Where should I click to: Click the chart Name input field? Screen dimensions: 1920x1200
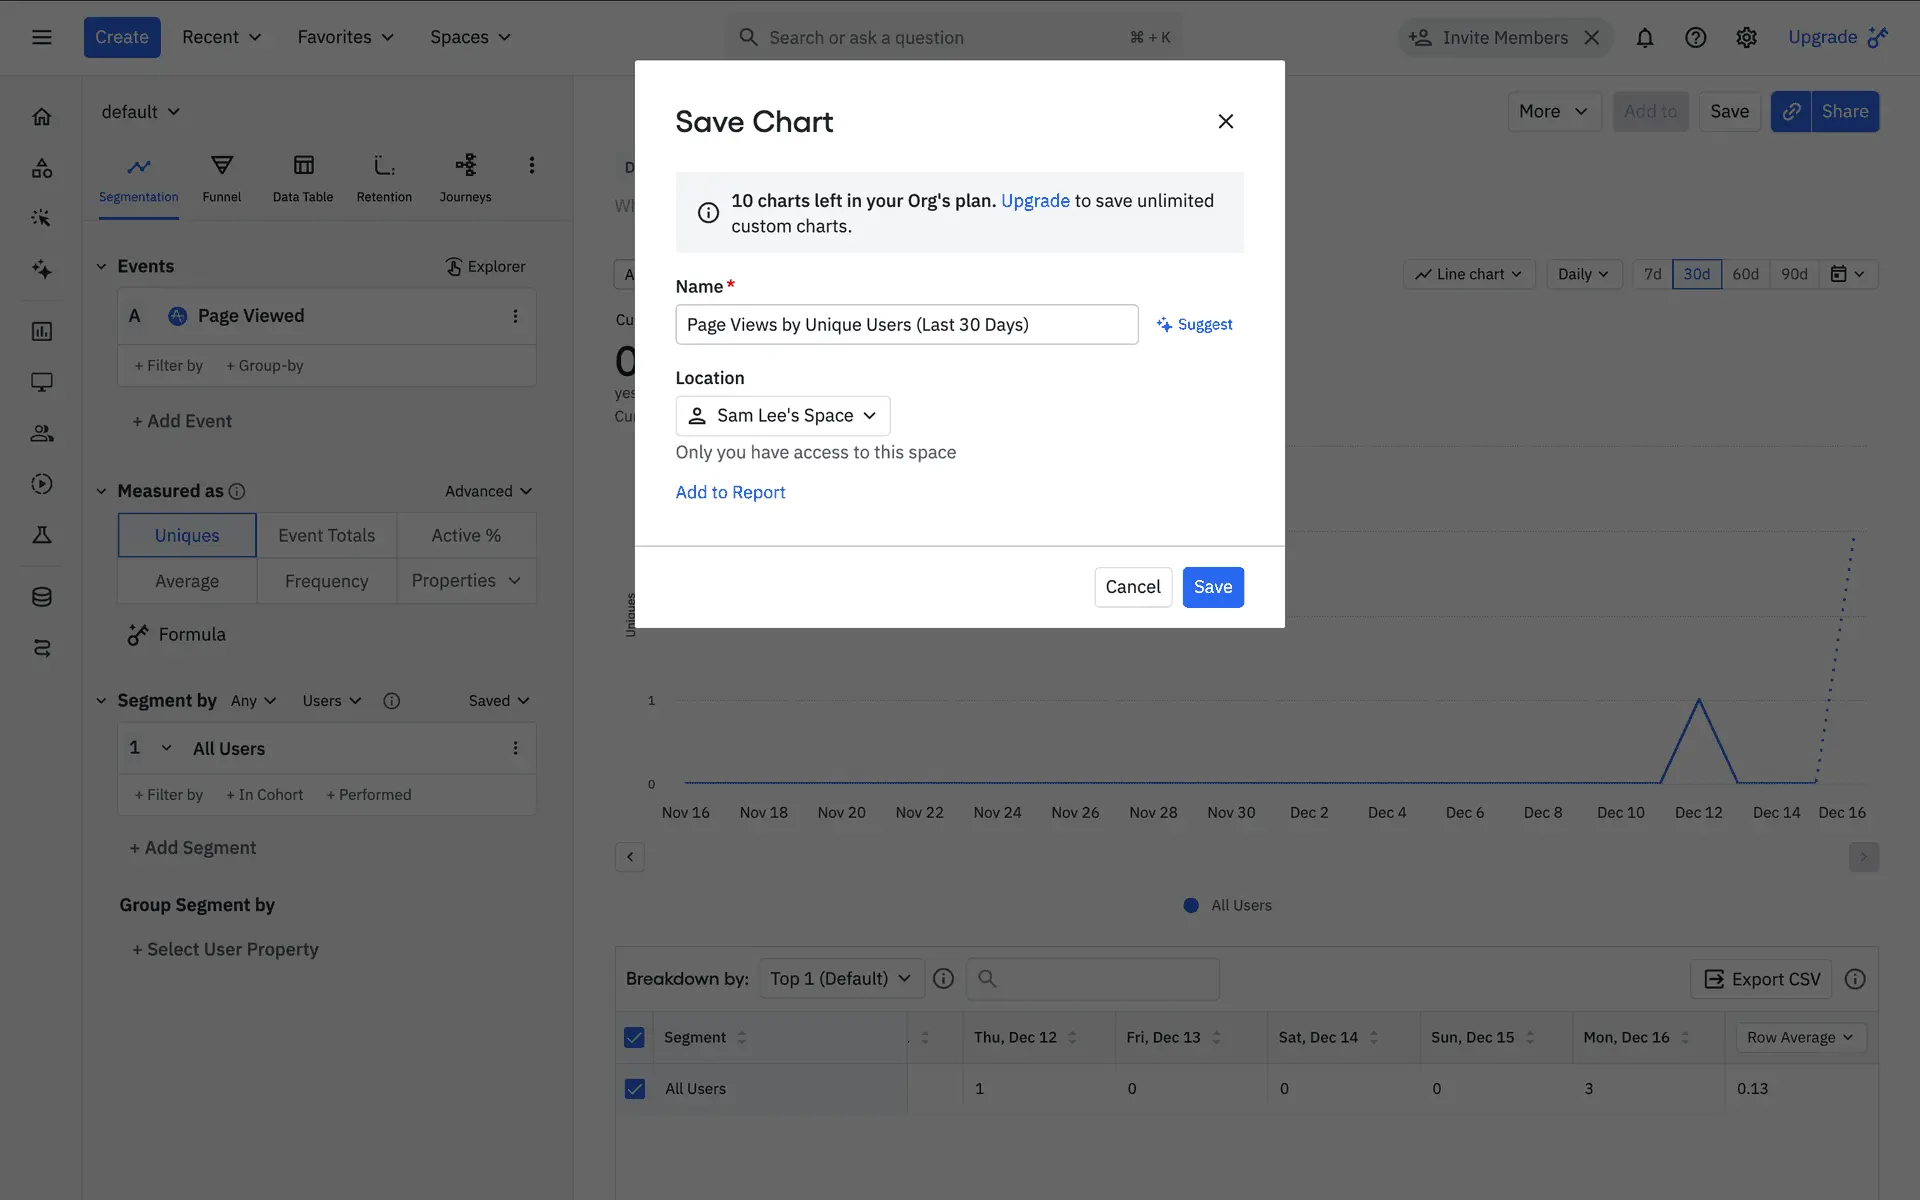coord(906,325)
